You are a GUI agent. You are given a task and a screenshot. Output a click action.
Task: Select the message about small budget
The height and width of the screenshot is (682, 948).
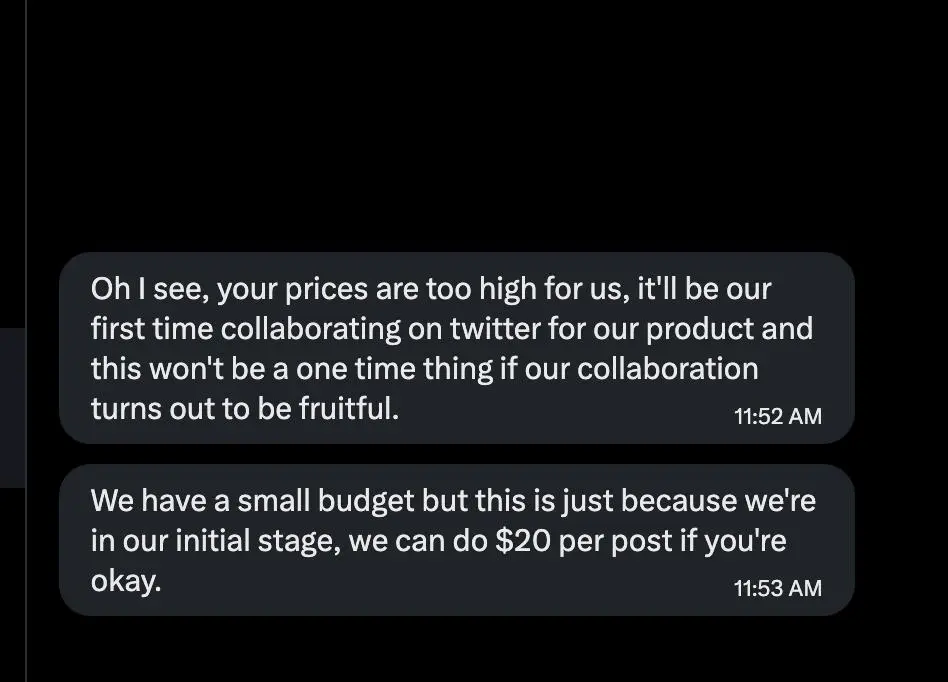[x=456, y=540]
